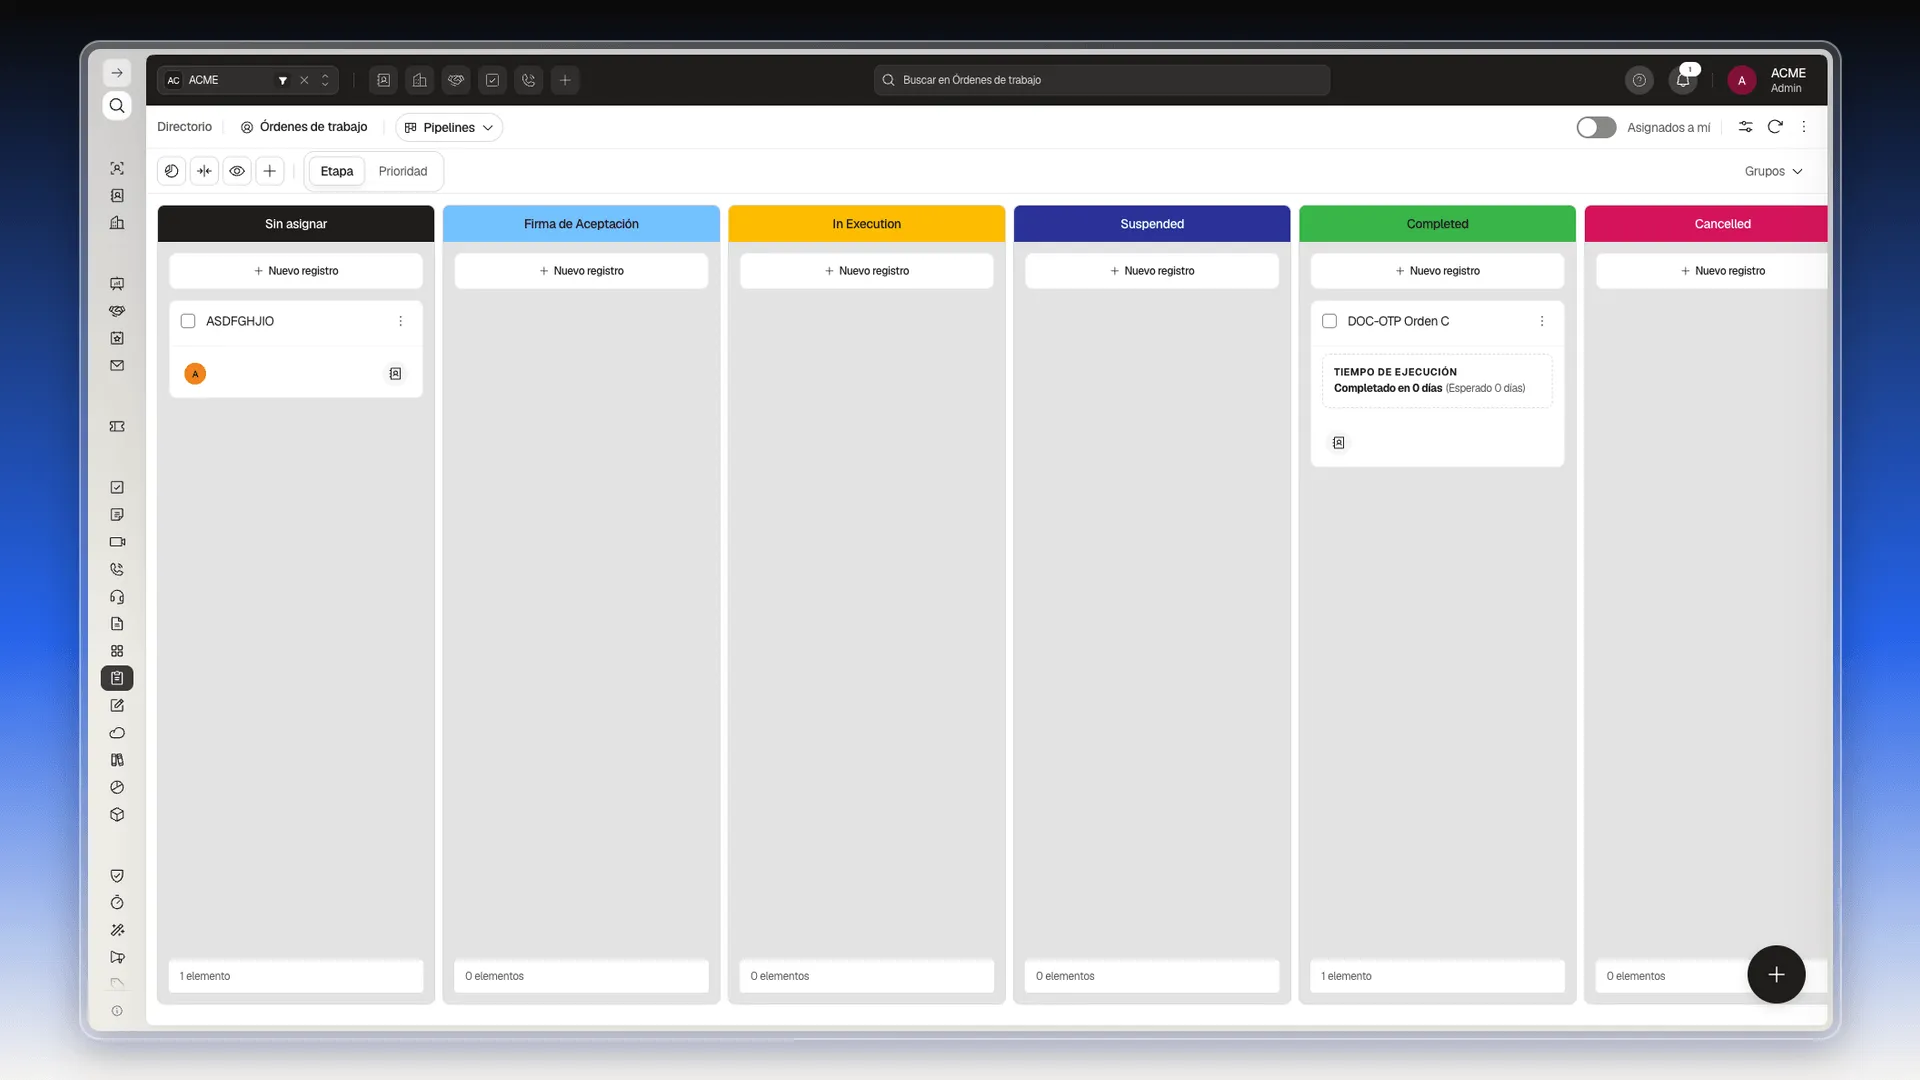Open the ASDFGHJIO card three-dot menu
Image resolution: width=1920 pixels, height=1080 pixels.
[401, 321]
